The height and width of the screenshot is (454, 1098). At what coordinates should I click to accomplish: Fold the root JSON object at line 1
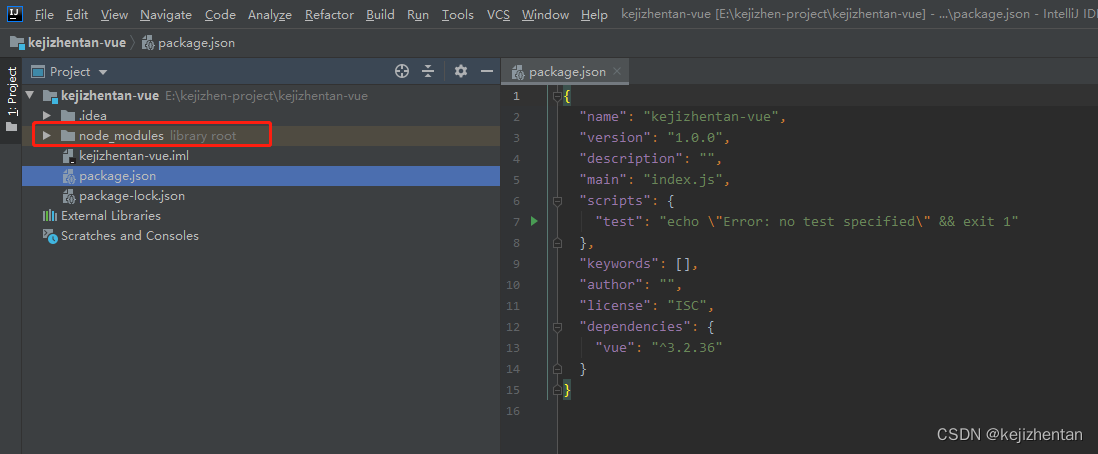[557, 96]
